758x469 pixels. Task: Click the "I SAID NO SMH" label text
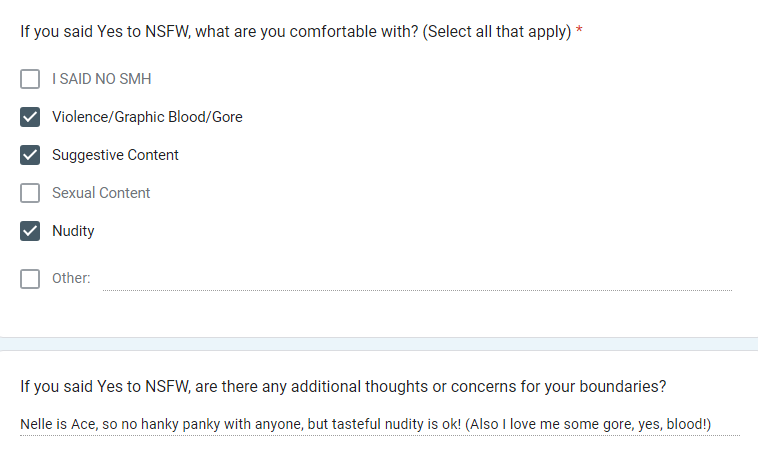[x=101, y=79]
